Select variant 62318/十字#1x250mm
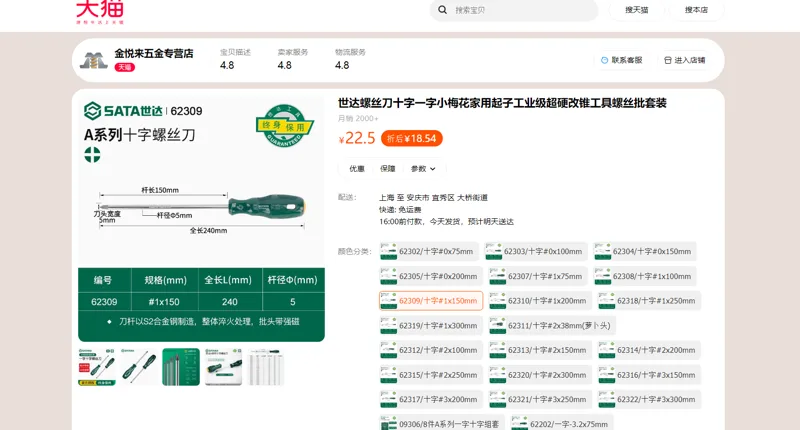800x430 pixels. 649,301
